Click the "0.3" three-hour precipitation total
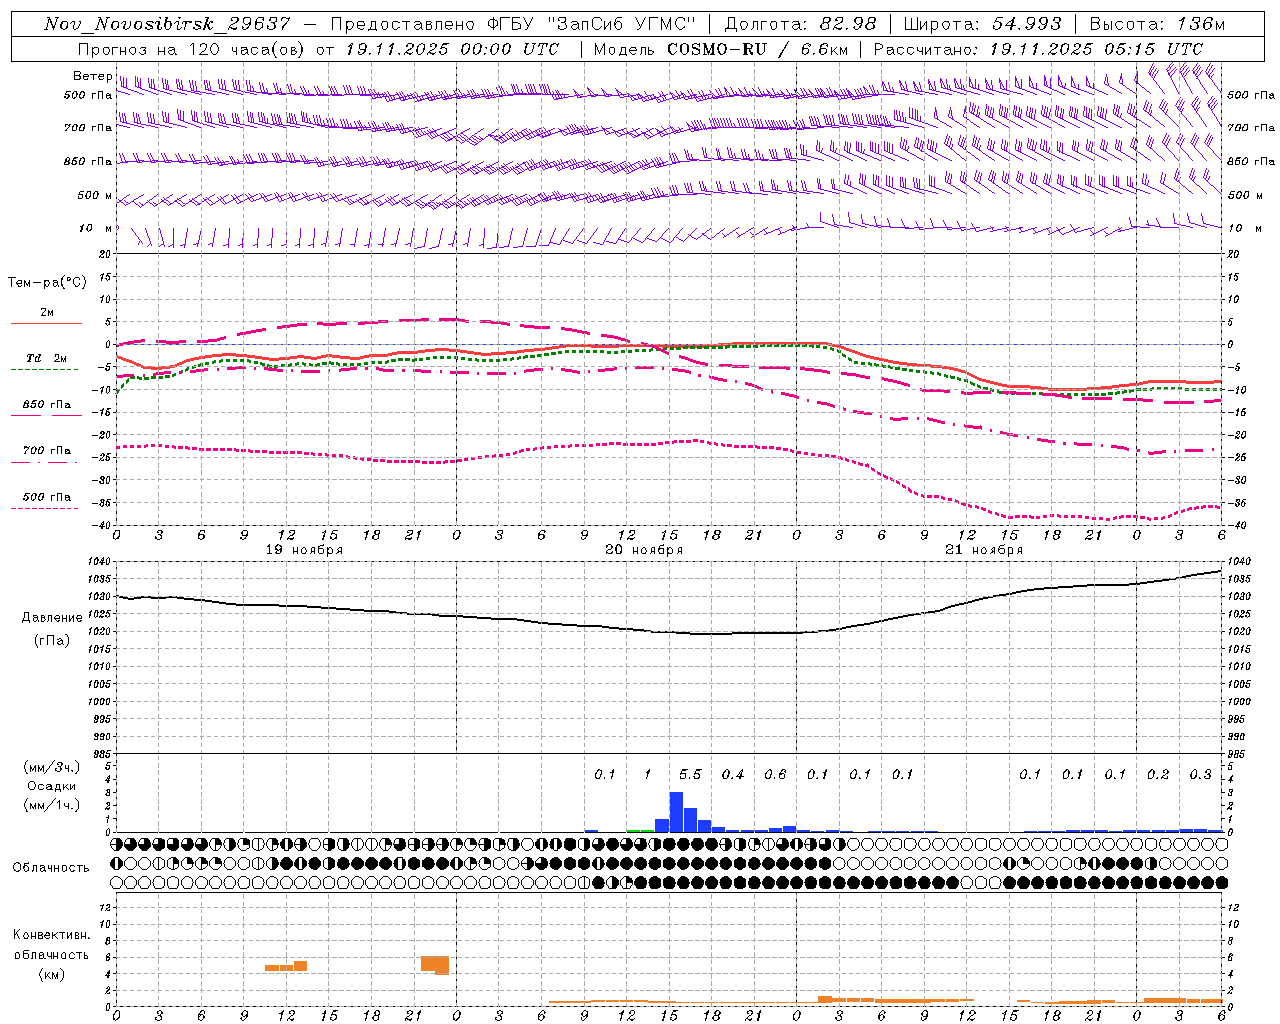The width and height of the screenshot is (1280, 1024). click(x=1200, y=775)
